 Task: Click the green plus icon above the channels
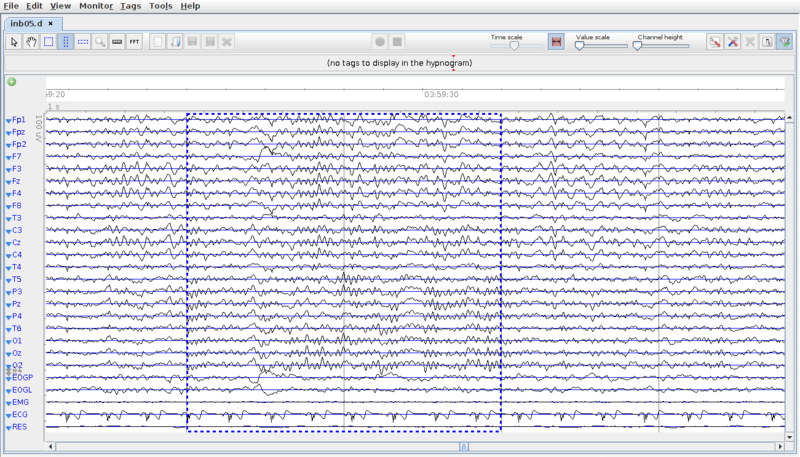coord(11,82)
